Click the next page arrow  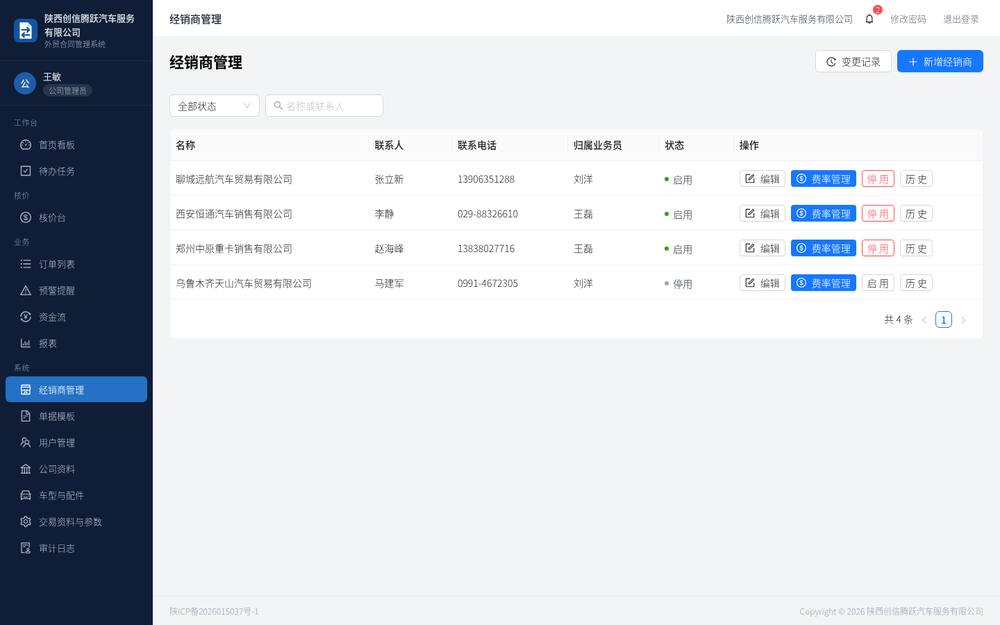click(x=963, y=320)
